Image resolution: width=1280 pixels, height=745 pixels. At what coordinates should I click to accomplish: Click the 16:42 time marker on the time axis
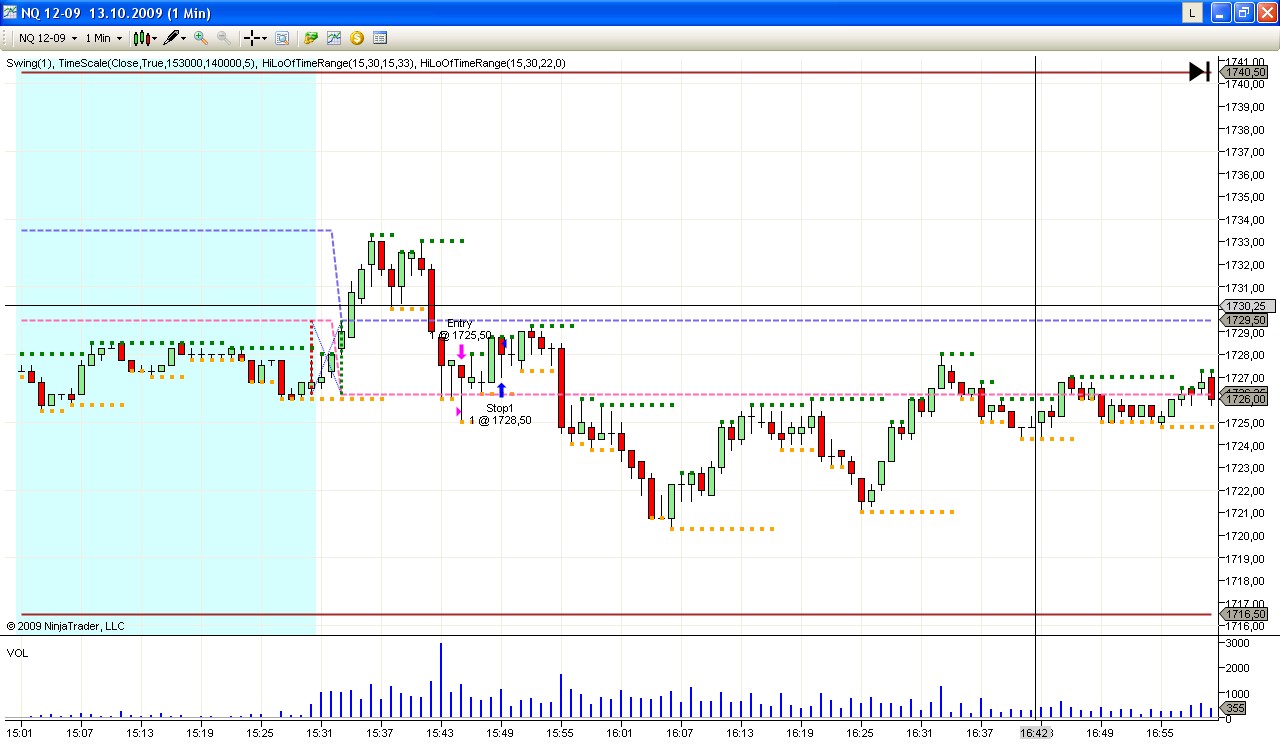(x=1036, y=733)
